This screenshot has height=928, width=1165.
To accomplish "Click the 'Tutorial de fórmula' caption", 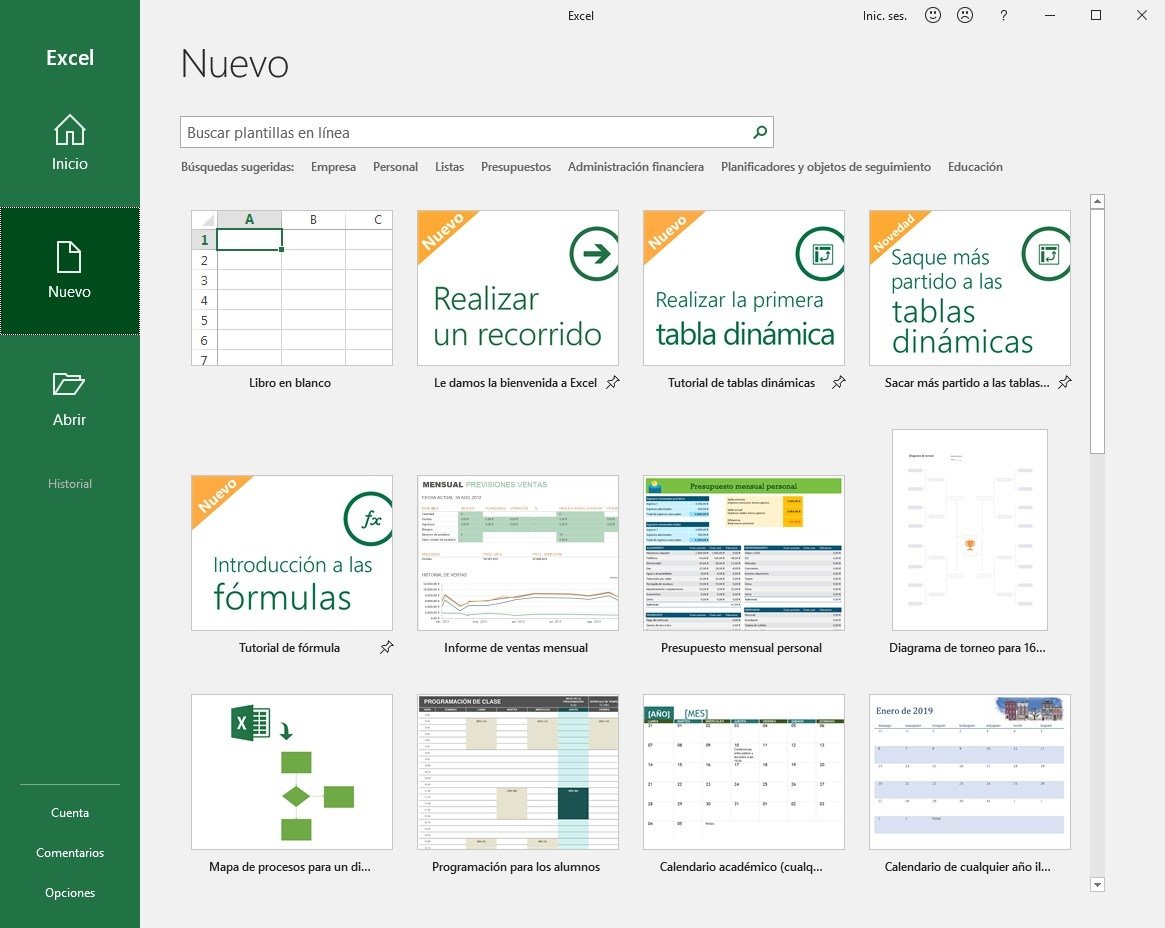I will tap(289, 648).
